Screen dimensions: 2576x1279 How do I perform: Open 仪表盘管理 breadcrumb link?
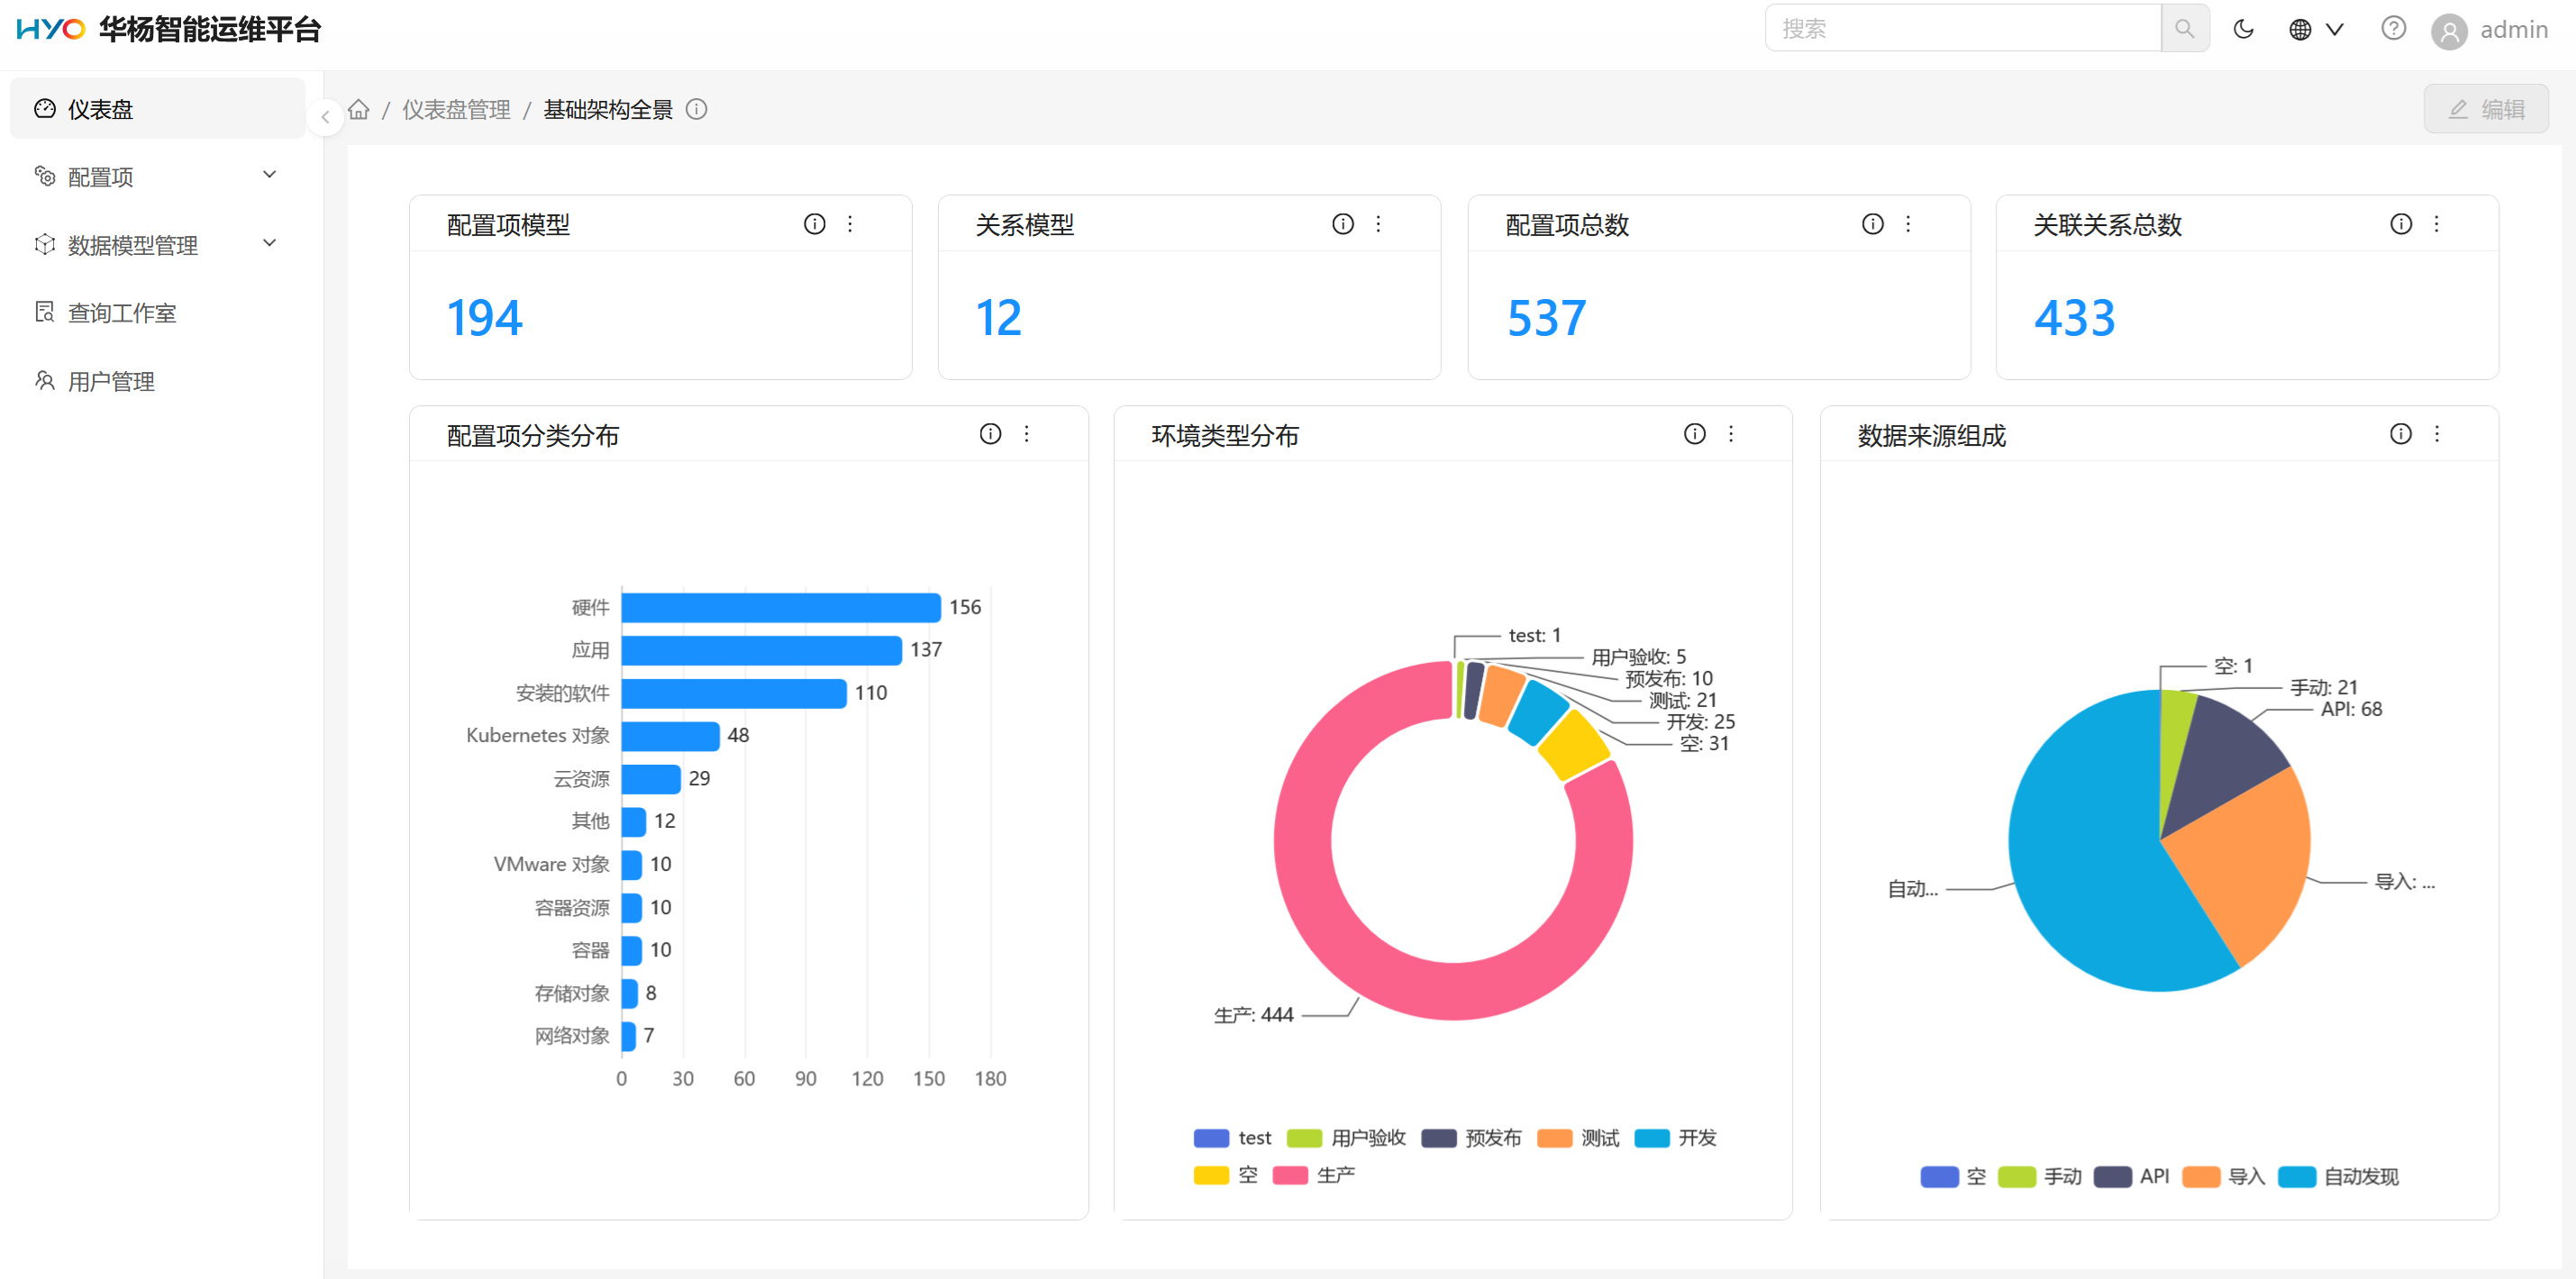click(456, 109)
